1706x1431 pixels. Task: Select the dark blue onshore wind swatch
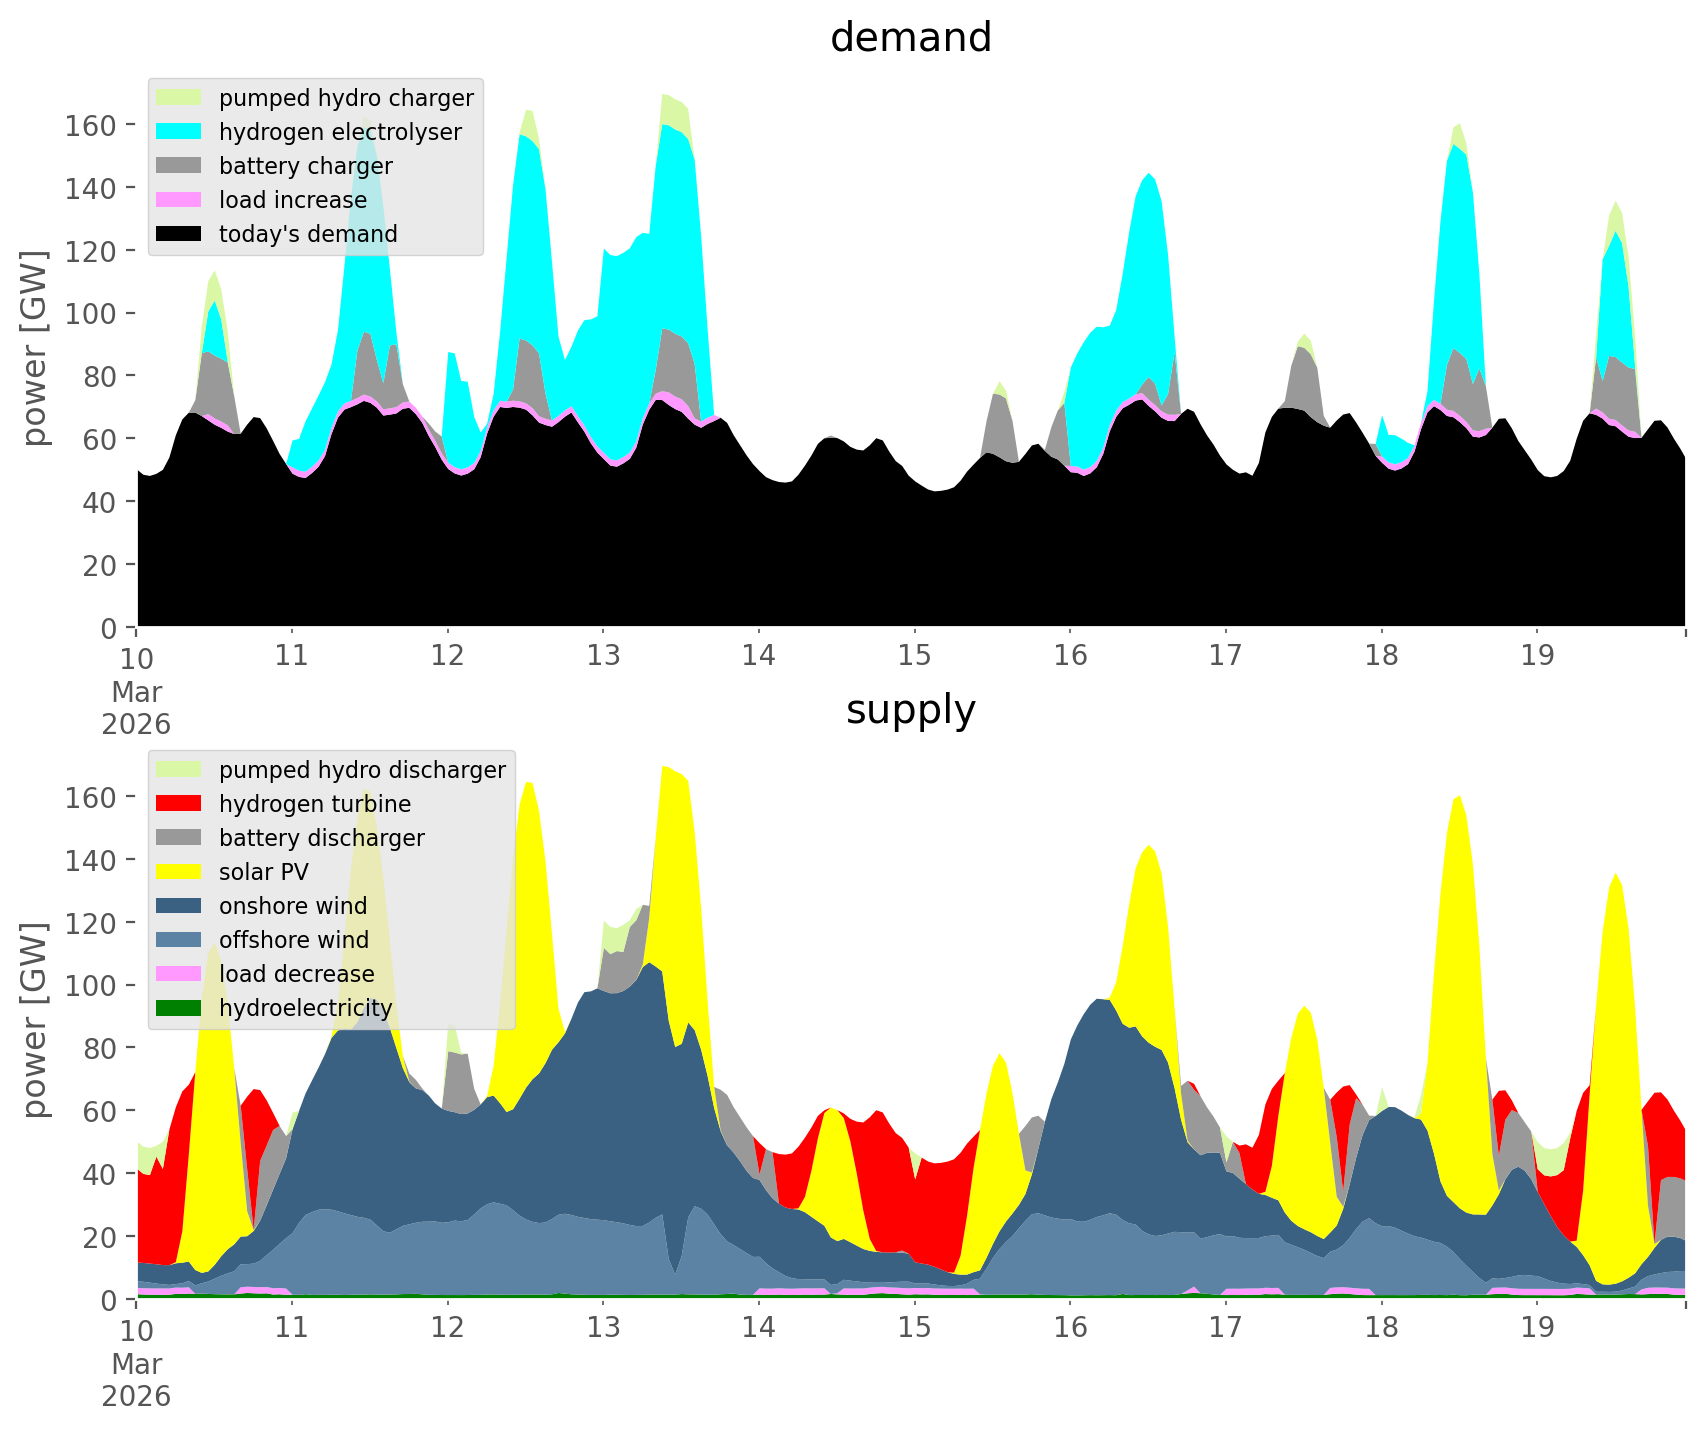tap(179, 906)
